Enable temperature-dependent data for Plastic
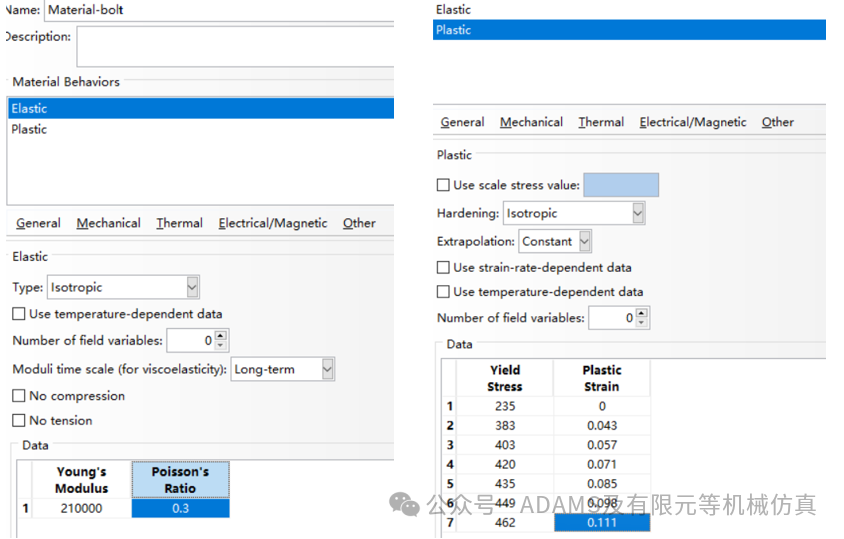The image size is (844, 539). 443,292
